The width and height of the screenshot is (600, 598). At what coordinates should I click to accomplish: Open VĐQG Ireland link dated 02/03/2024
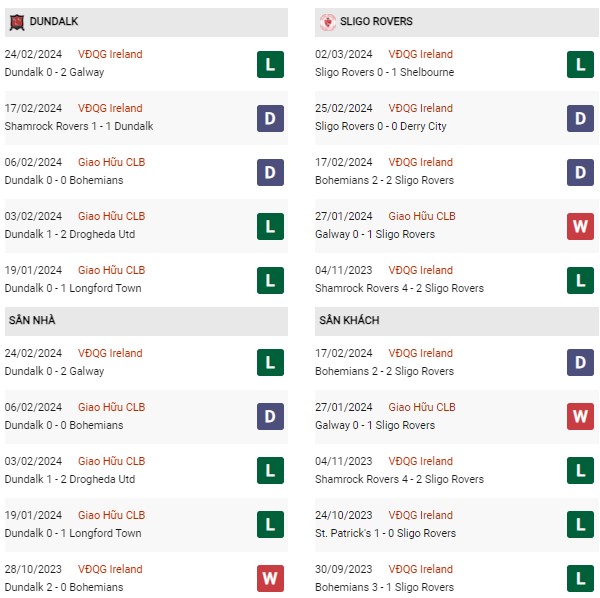tap(421, 54)
